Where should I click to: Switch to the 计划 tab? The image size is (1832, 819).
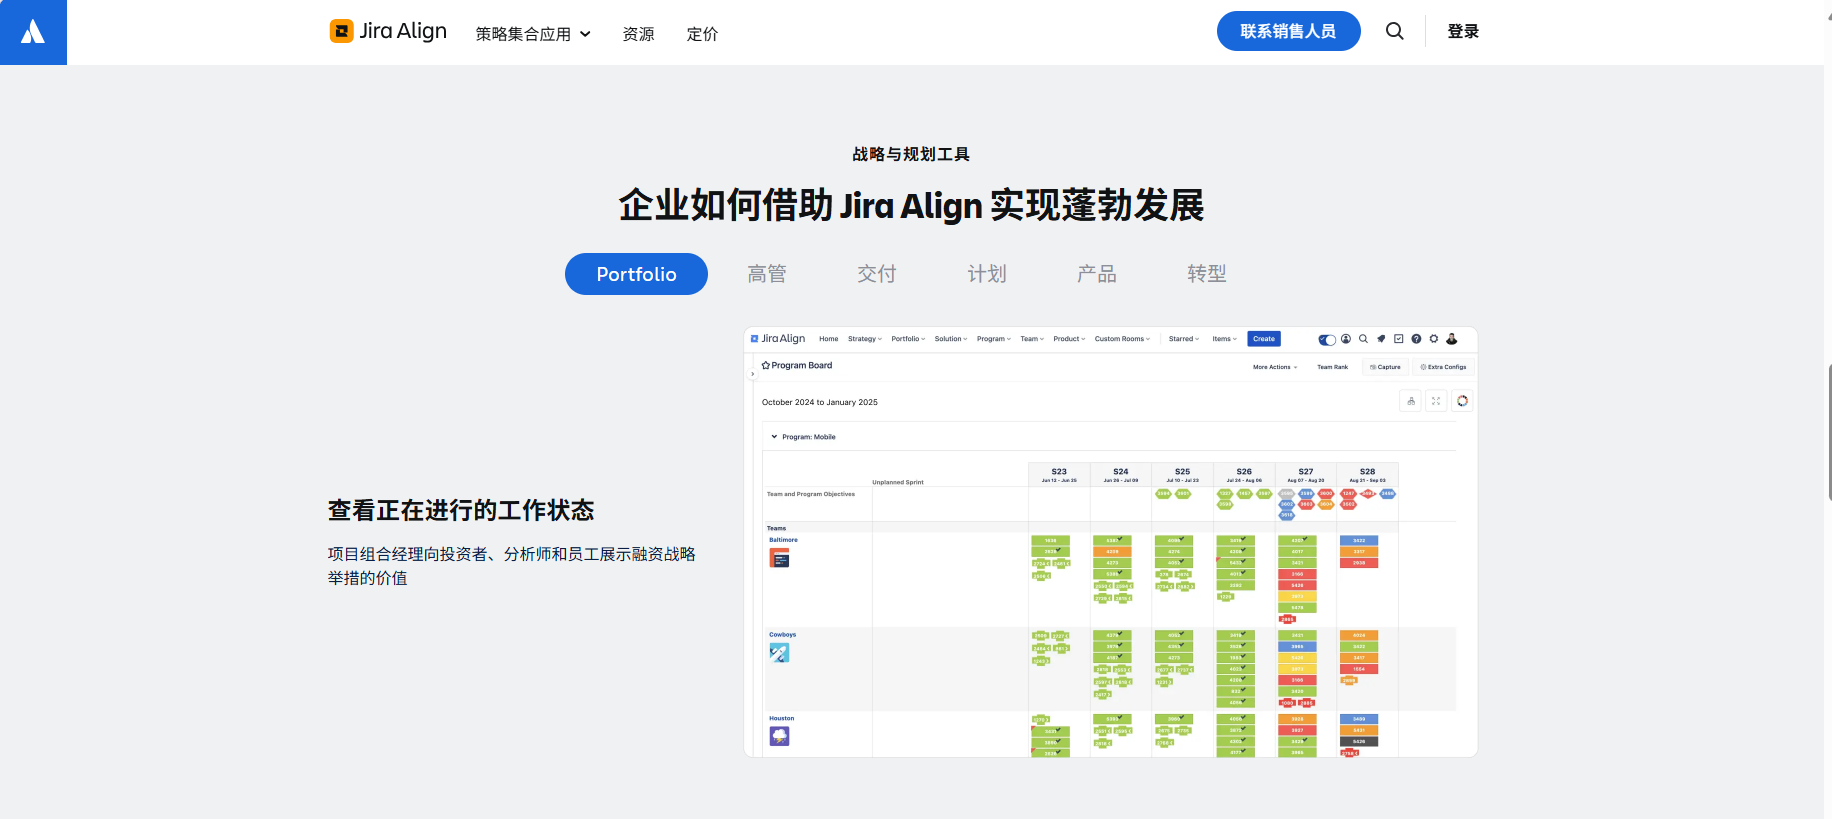(x=987, y=274)
